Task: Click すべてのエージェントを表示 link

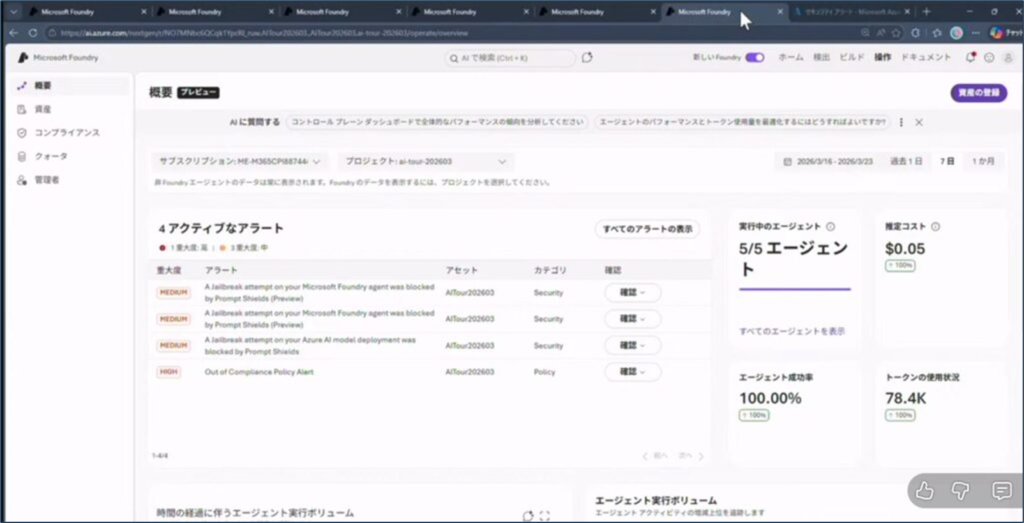Action: (x=792, y=331)
